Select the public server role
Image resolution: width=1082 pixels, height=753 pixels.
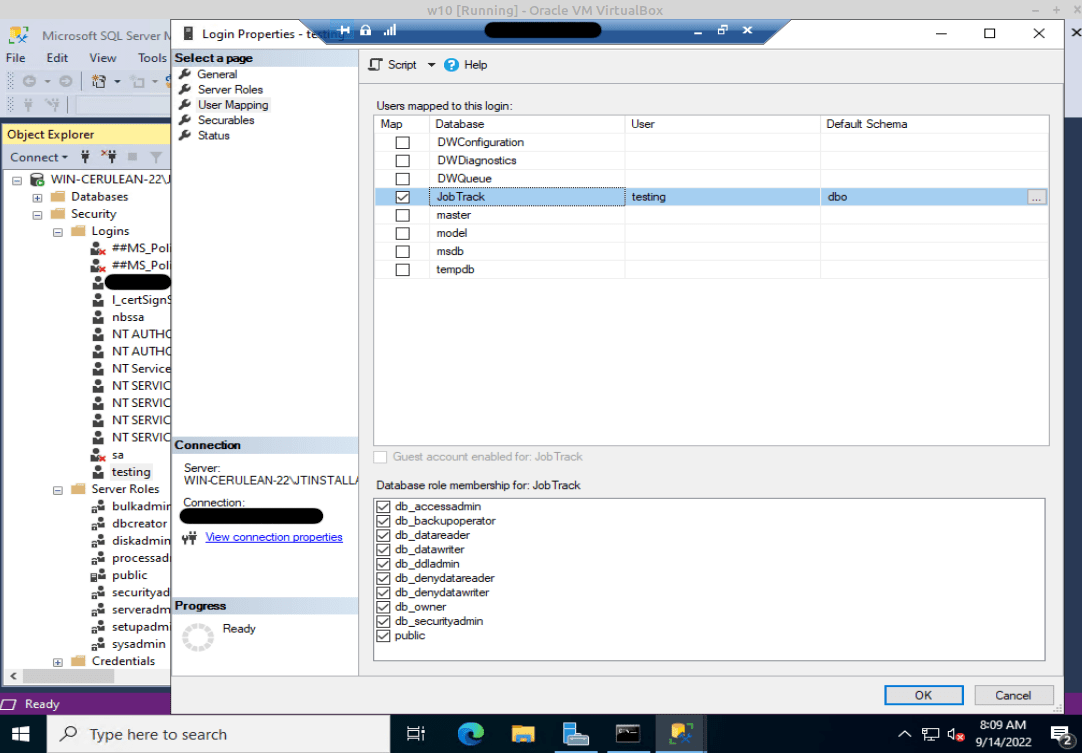(x=129, y=575)
